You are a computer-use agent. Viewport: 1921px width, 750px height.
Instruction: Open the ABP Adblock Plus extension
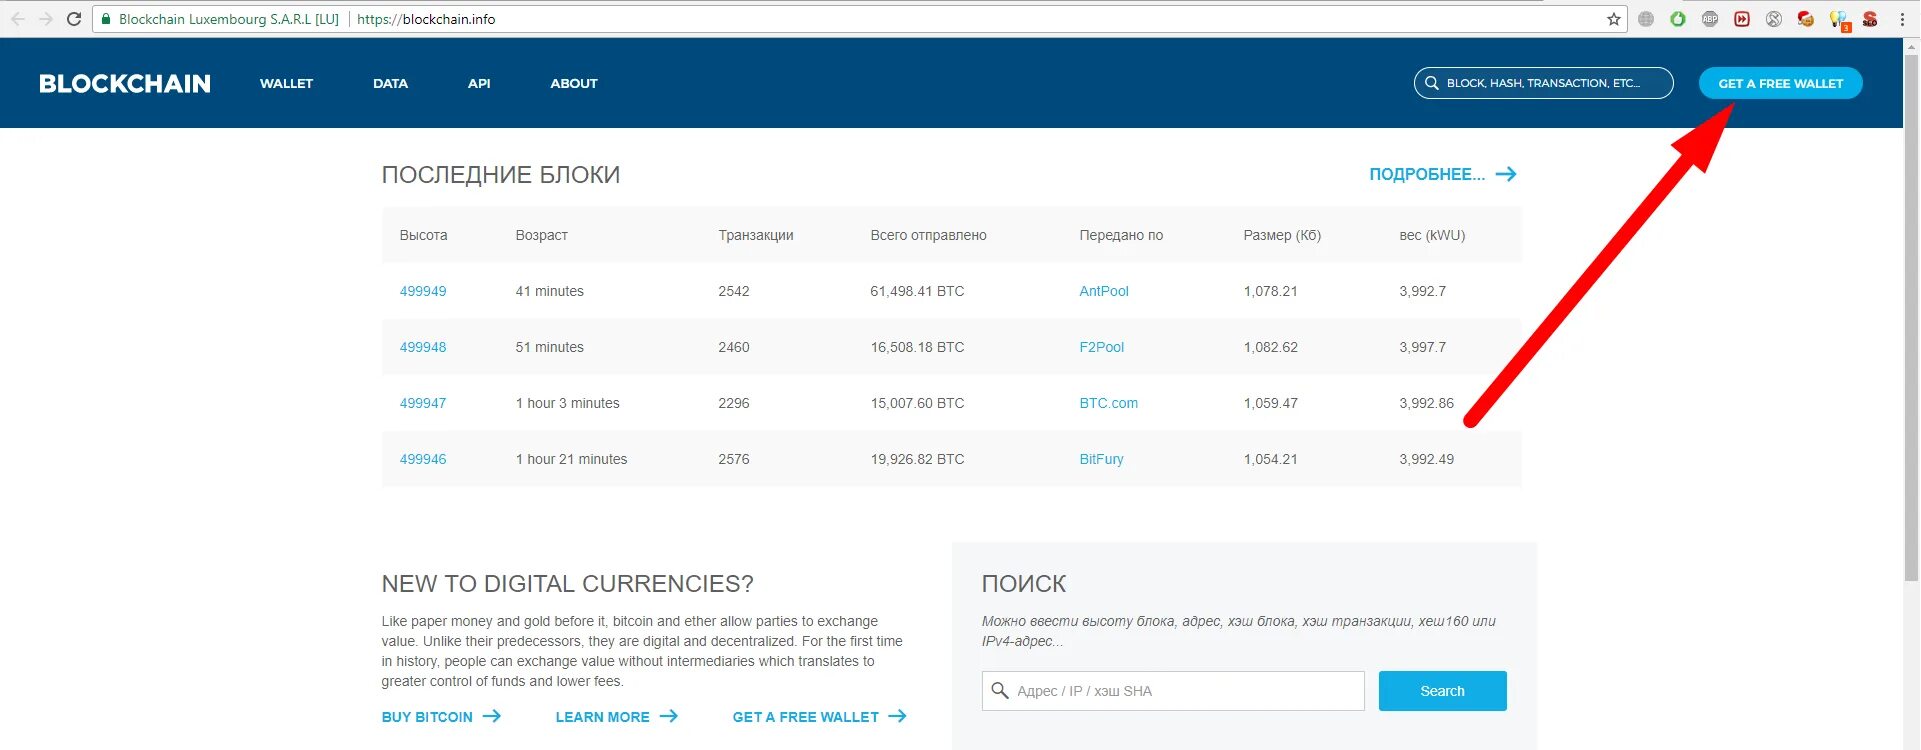[x=1710, y=19]
